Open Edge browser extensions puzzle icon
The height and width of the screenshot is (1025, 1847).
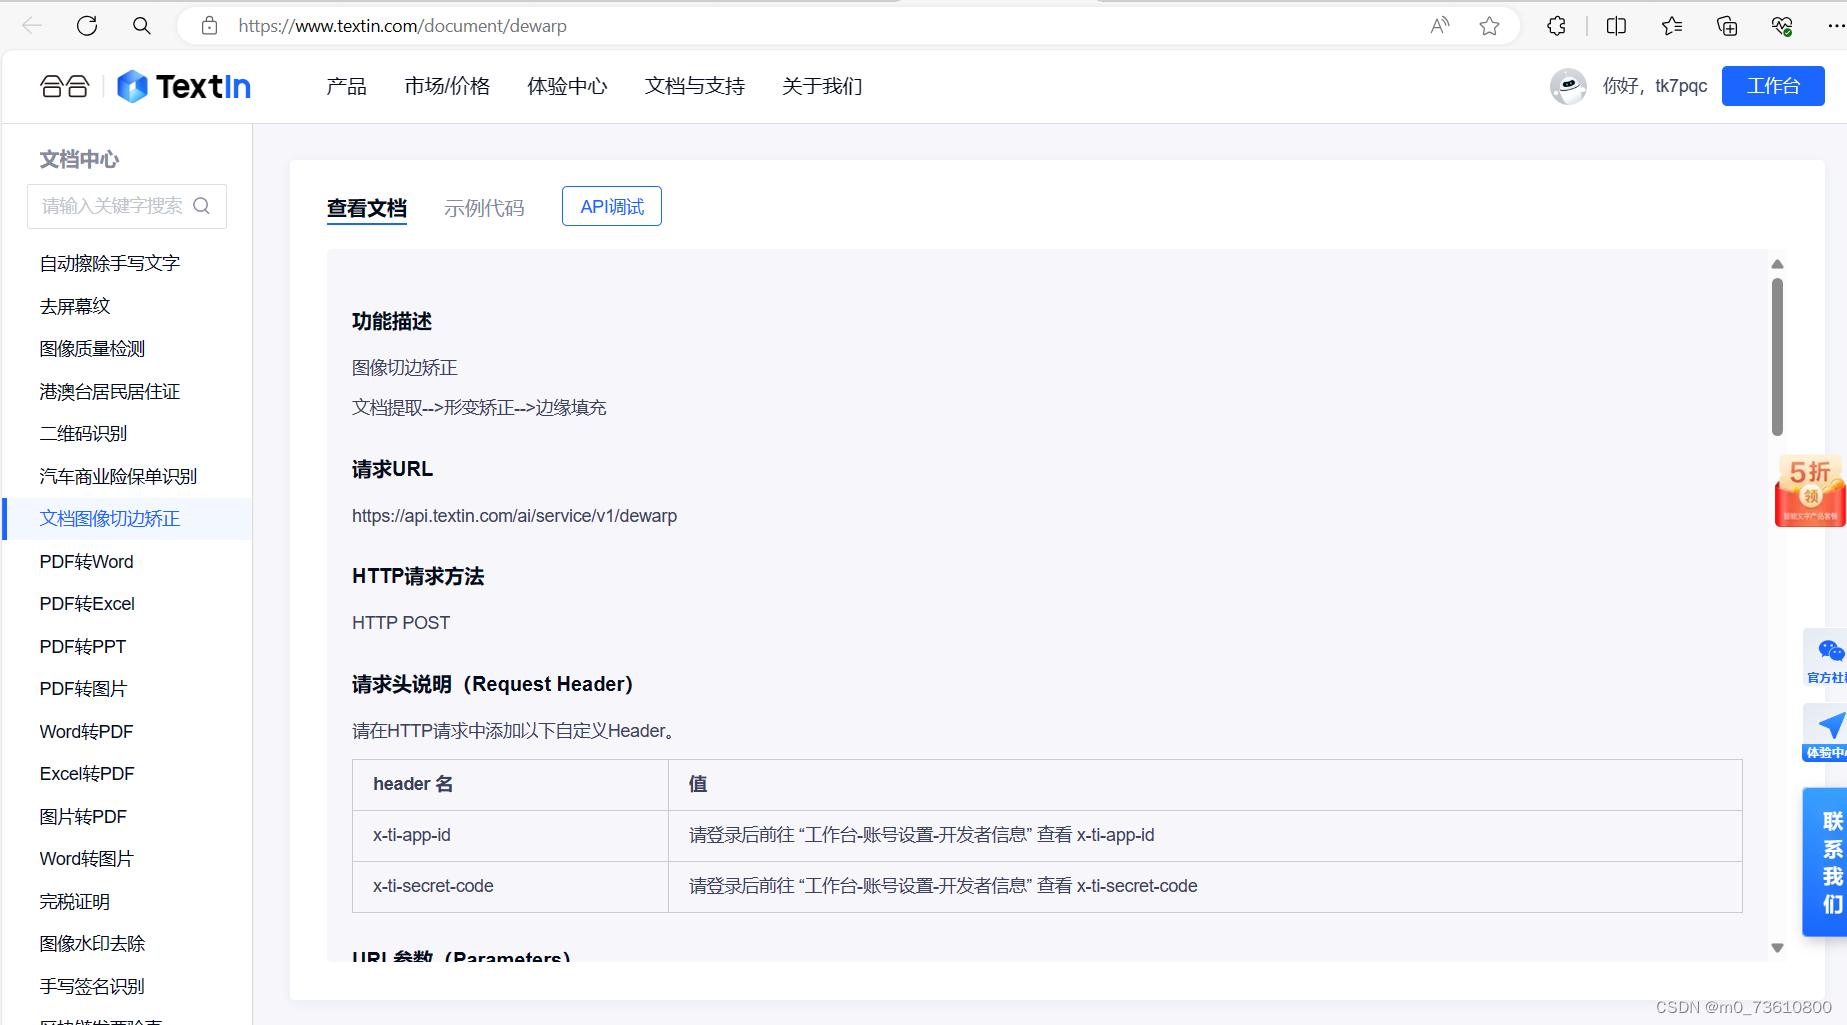1556,25
